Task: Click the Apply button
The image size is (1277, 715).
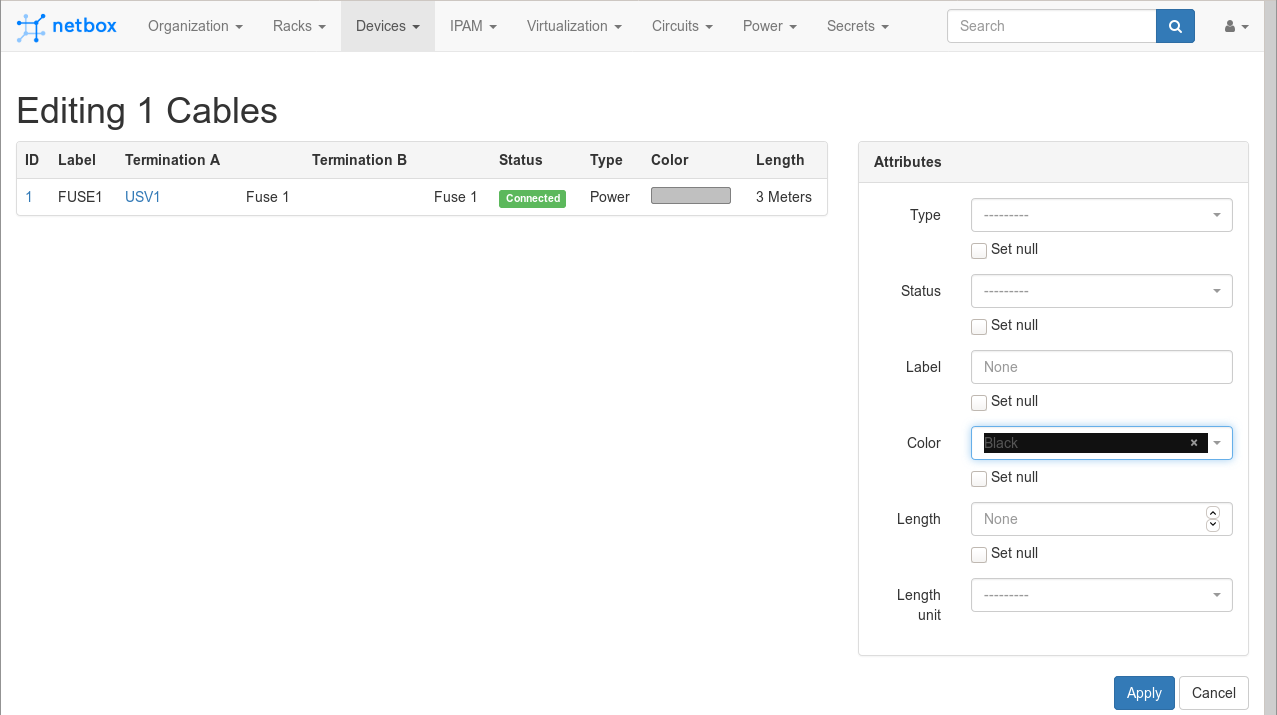Action: pos(1144,693)
